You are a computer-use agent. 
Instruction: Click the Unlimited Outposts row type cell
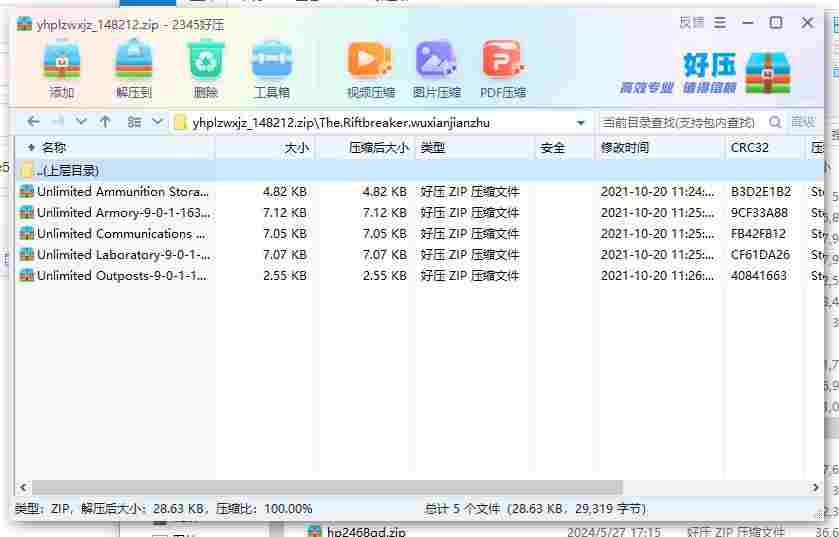pyautogui.click(x=469, y=275)
